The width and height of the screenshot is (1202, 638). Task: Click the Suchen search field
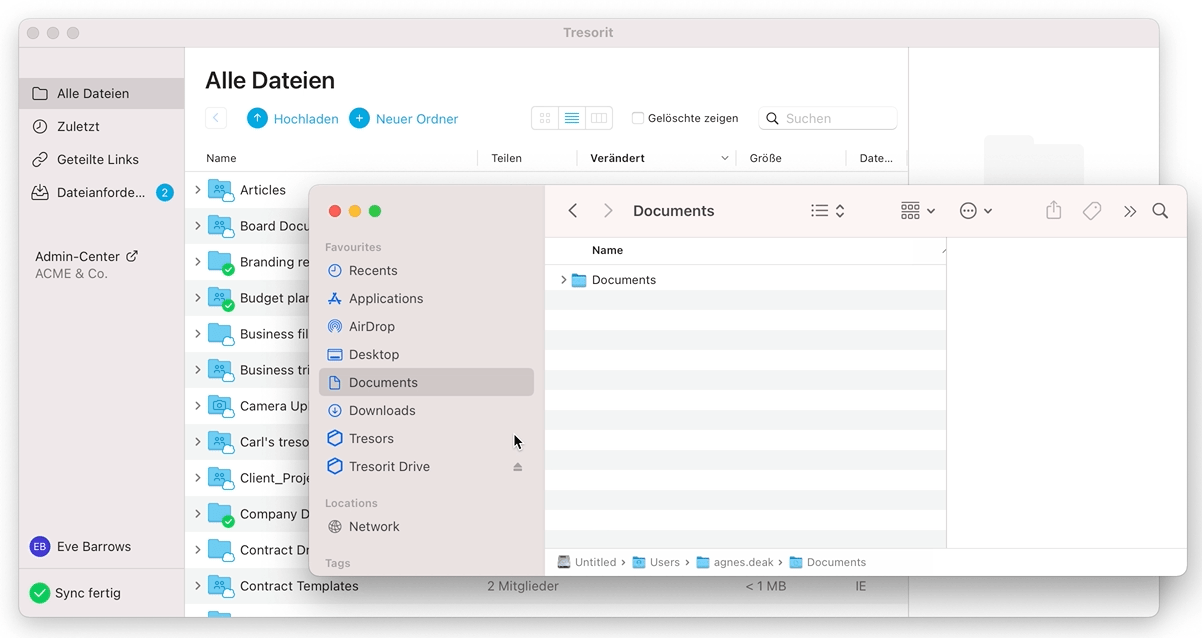coord(828,118)
